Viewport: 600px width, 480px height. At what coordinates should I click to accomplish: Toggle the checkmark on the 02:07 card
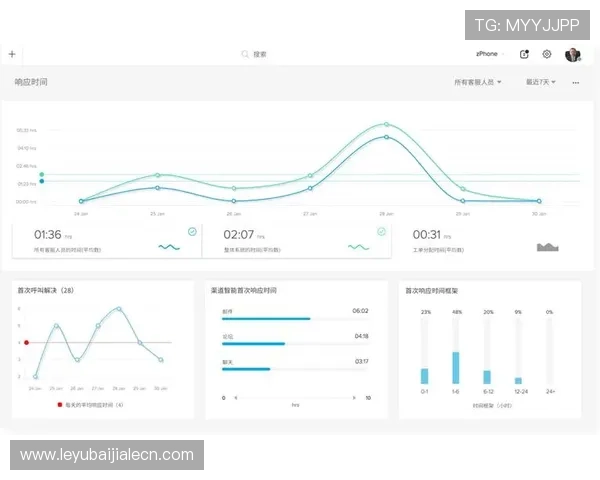(x=381, y=231)
